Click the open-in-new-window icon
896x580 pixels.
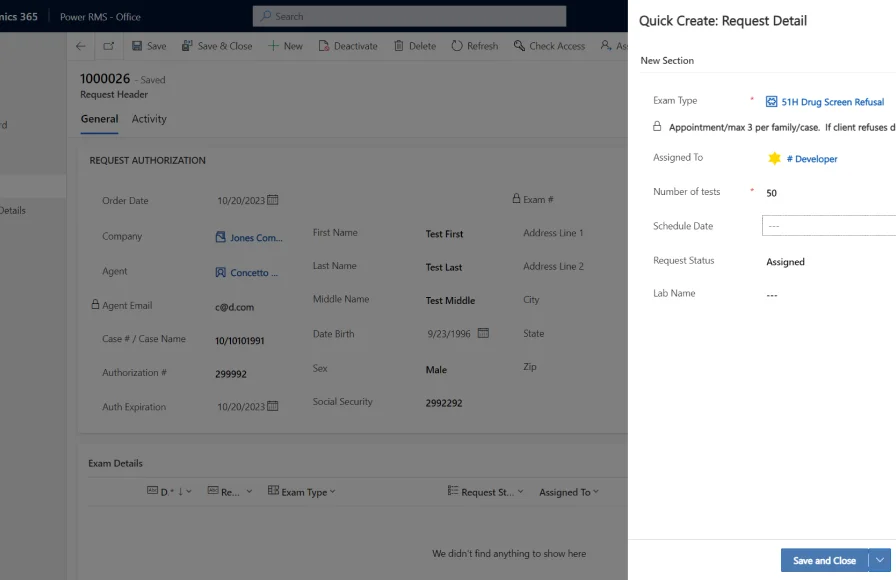(x=108, y=46)
